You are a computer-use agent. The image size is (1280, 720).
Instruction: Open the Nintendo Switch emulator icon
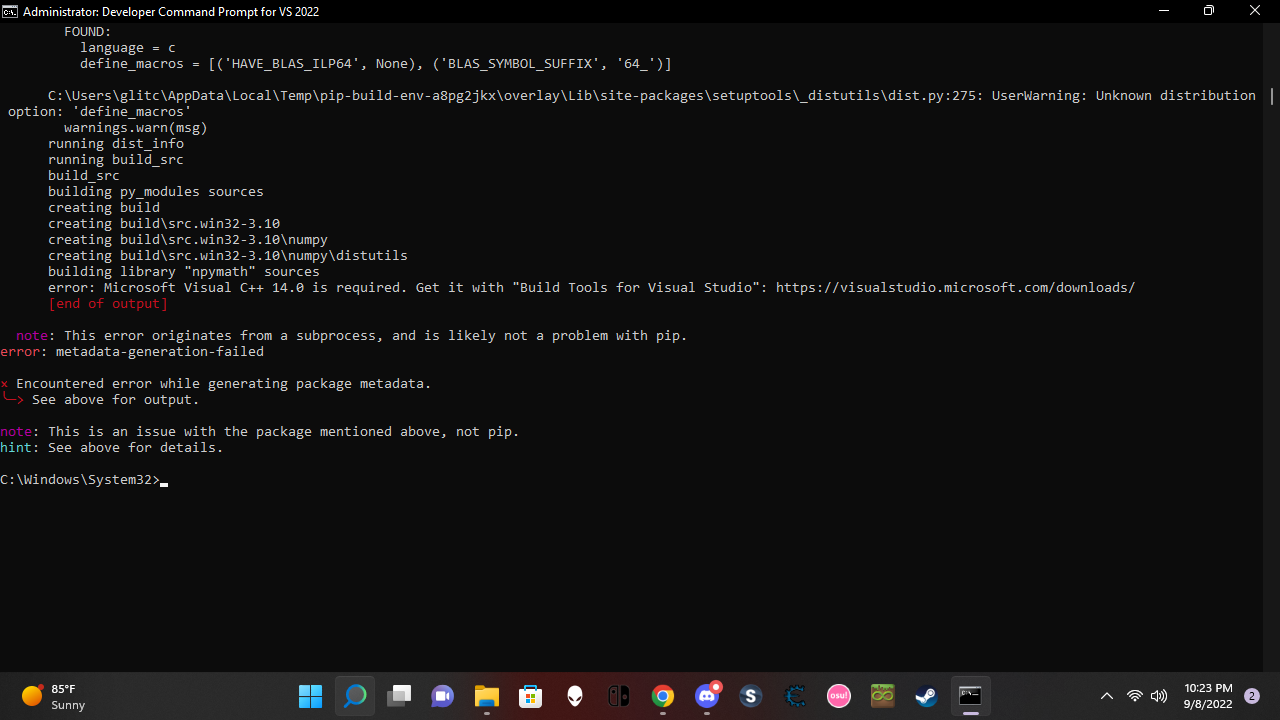click(619, 696)
